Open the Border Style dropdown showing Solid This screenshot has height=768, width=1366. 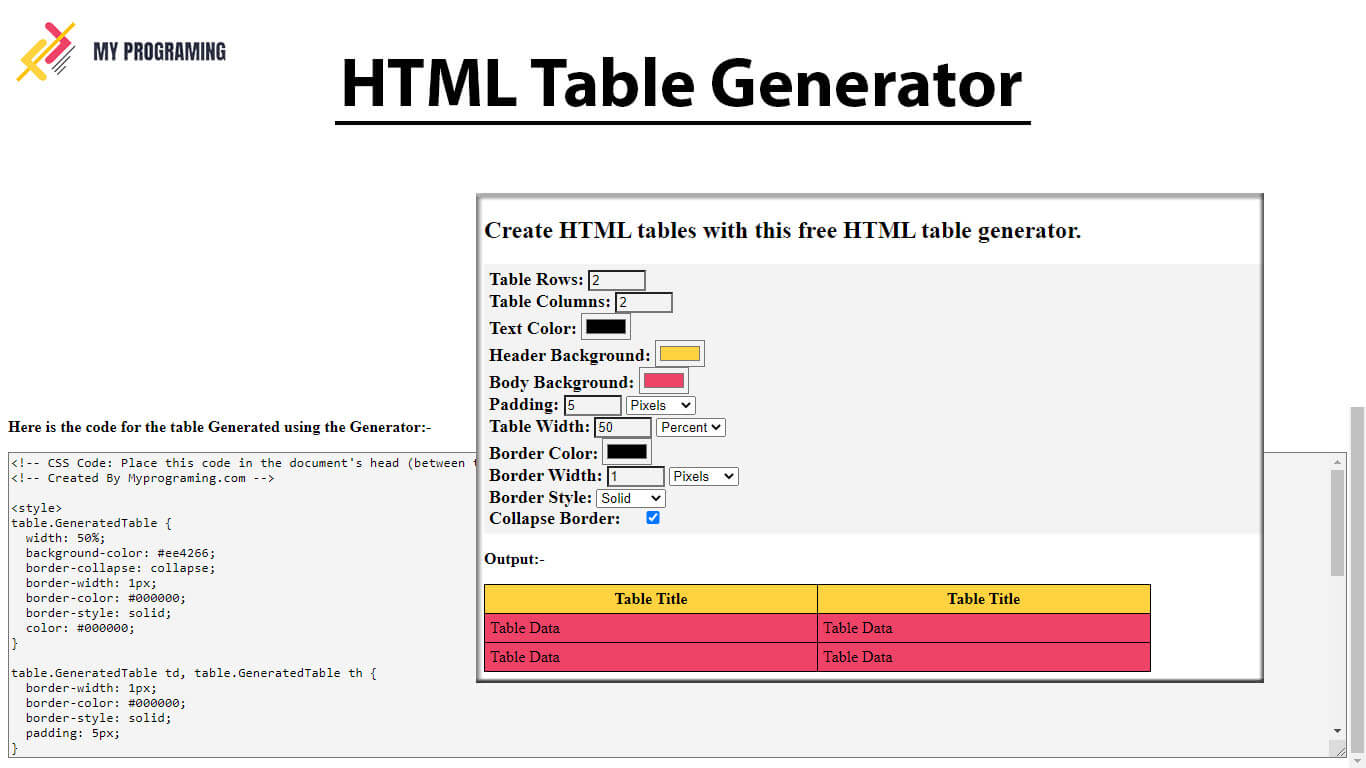click(630, 497)
